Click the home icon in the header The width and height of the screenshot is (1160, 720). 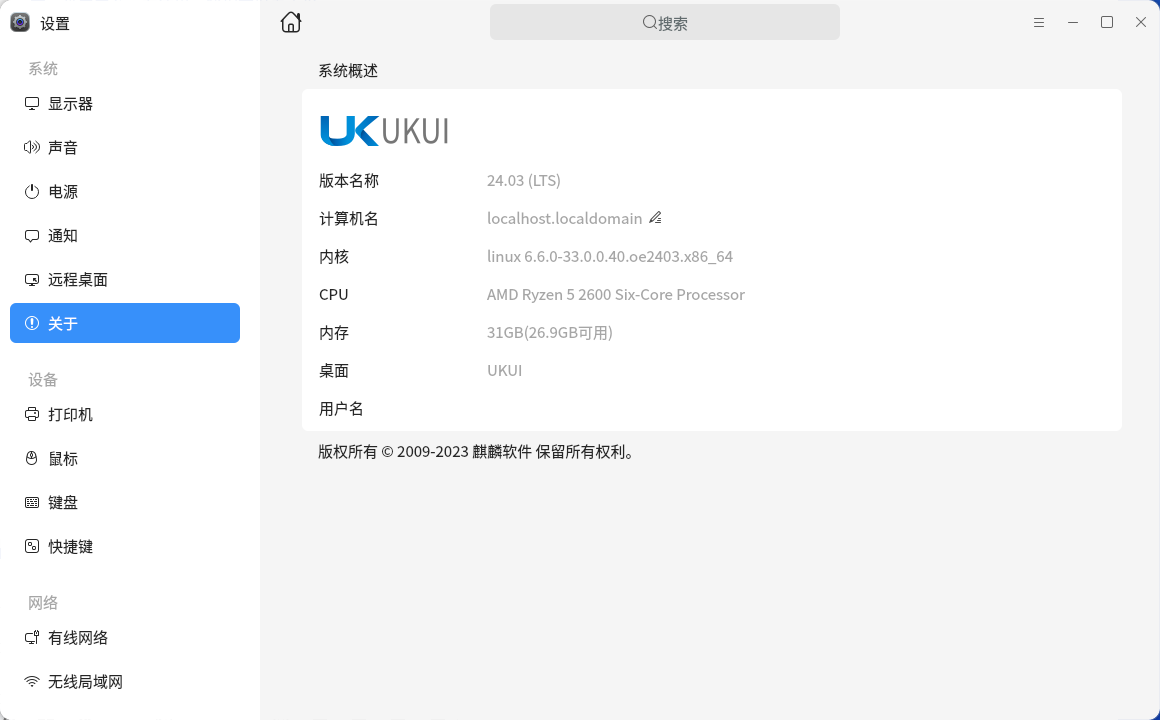[x=291, y=22]
